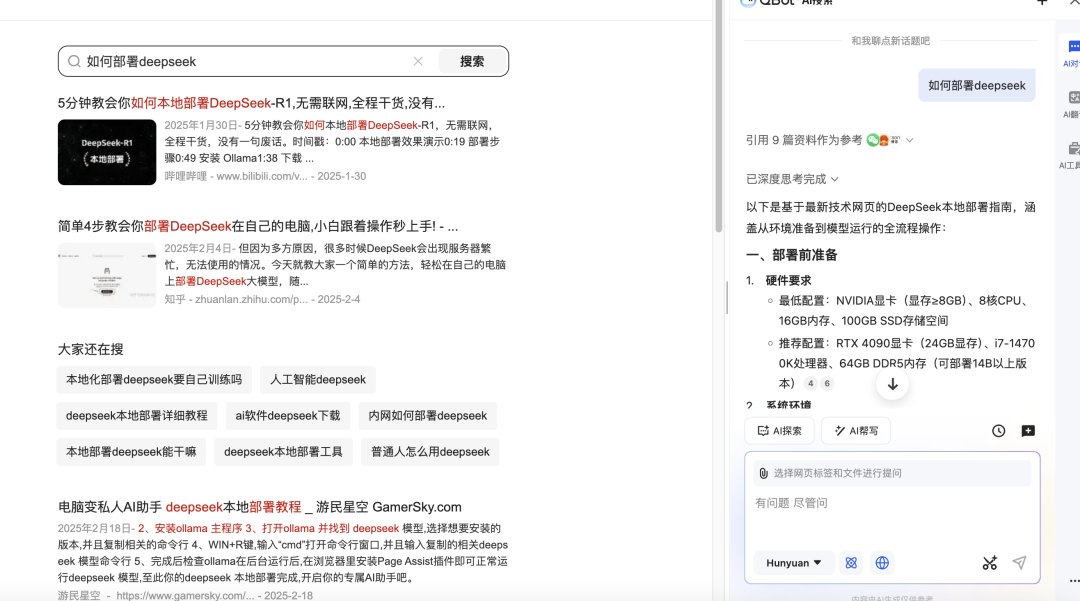Jump to latest reply with the down-arrow button
Screen dimensions: 1080x601
(893, 384)
